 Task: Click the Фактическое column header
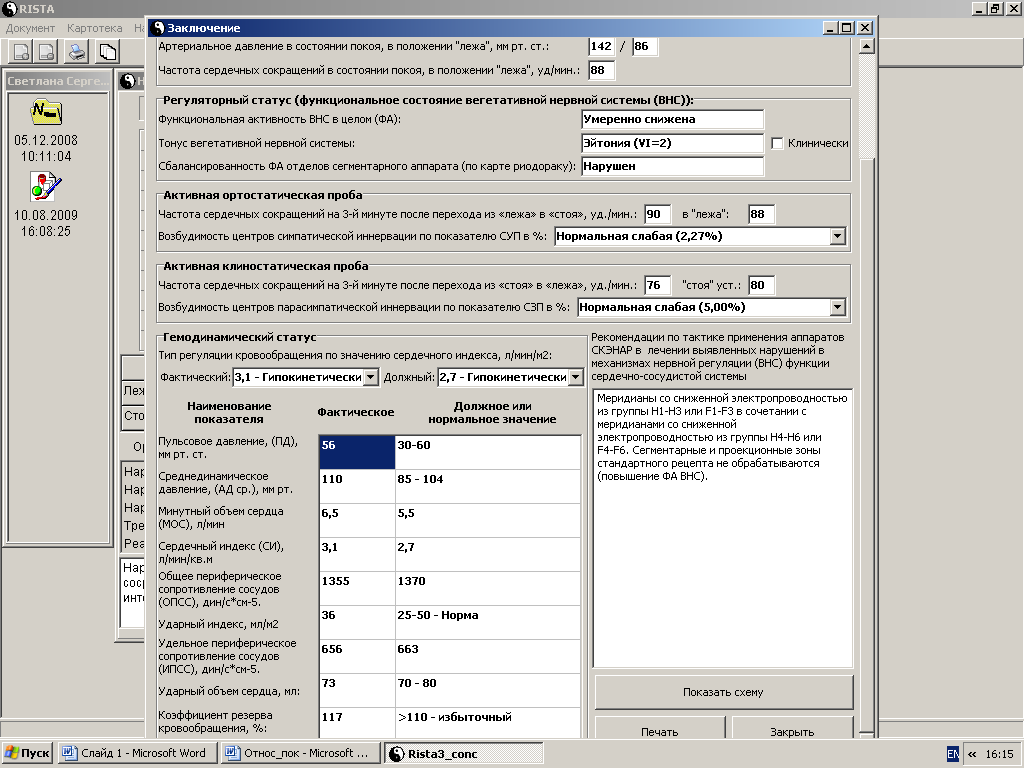point(356,412)
